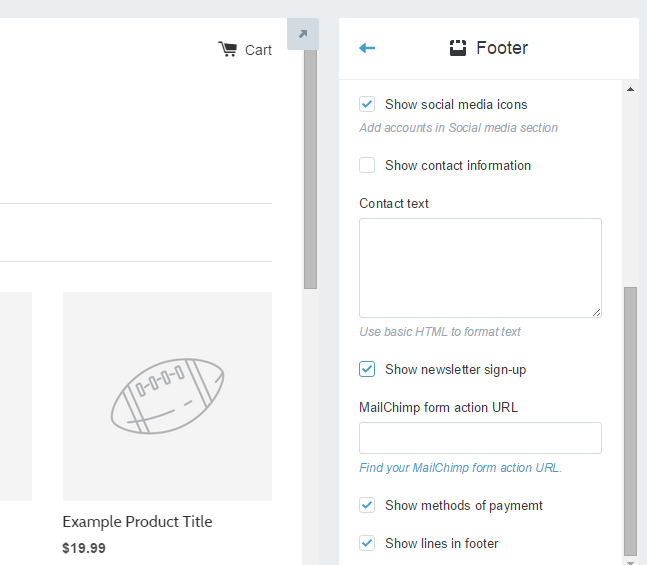Focus the MailChimp form action URL field
The image size is (647, 565).
point(480,438)
